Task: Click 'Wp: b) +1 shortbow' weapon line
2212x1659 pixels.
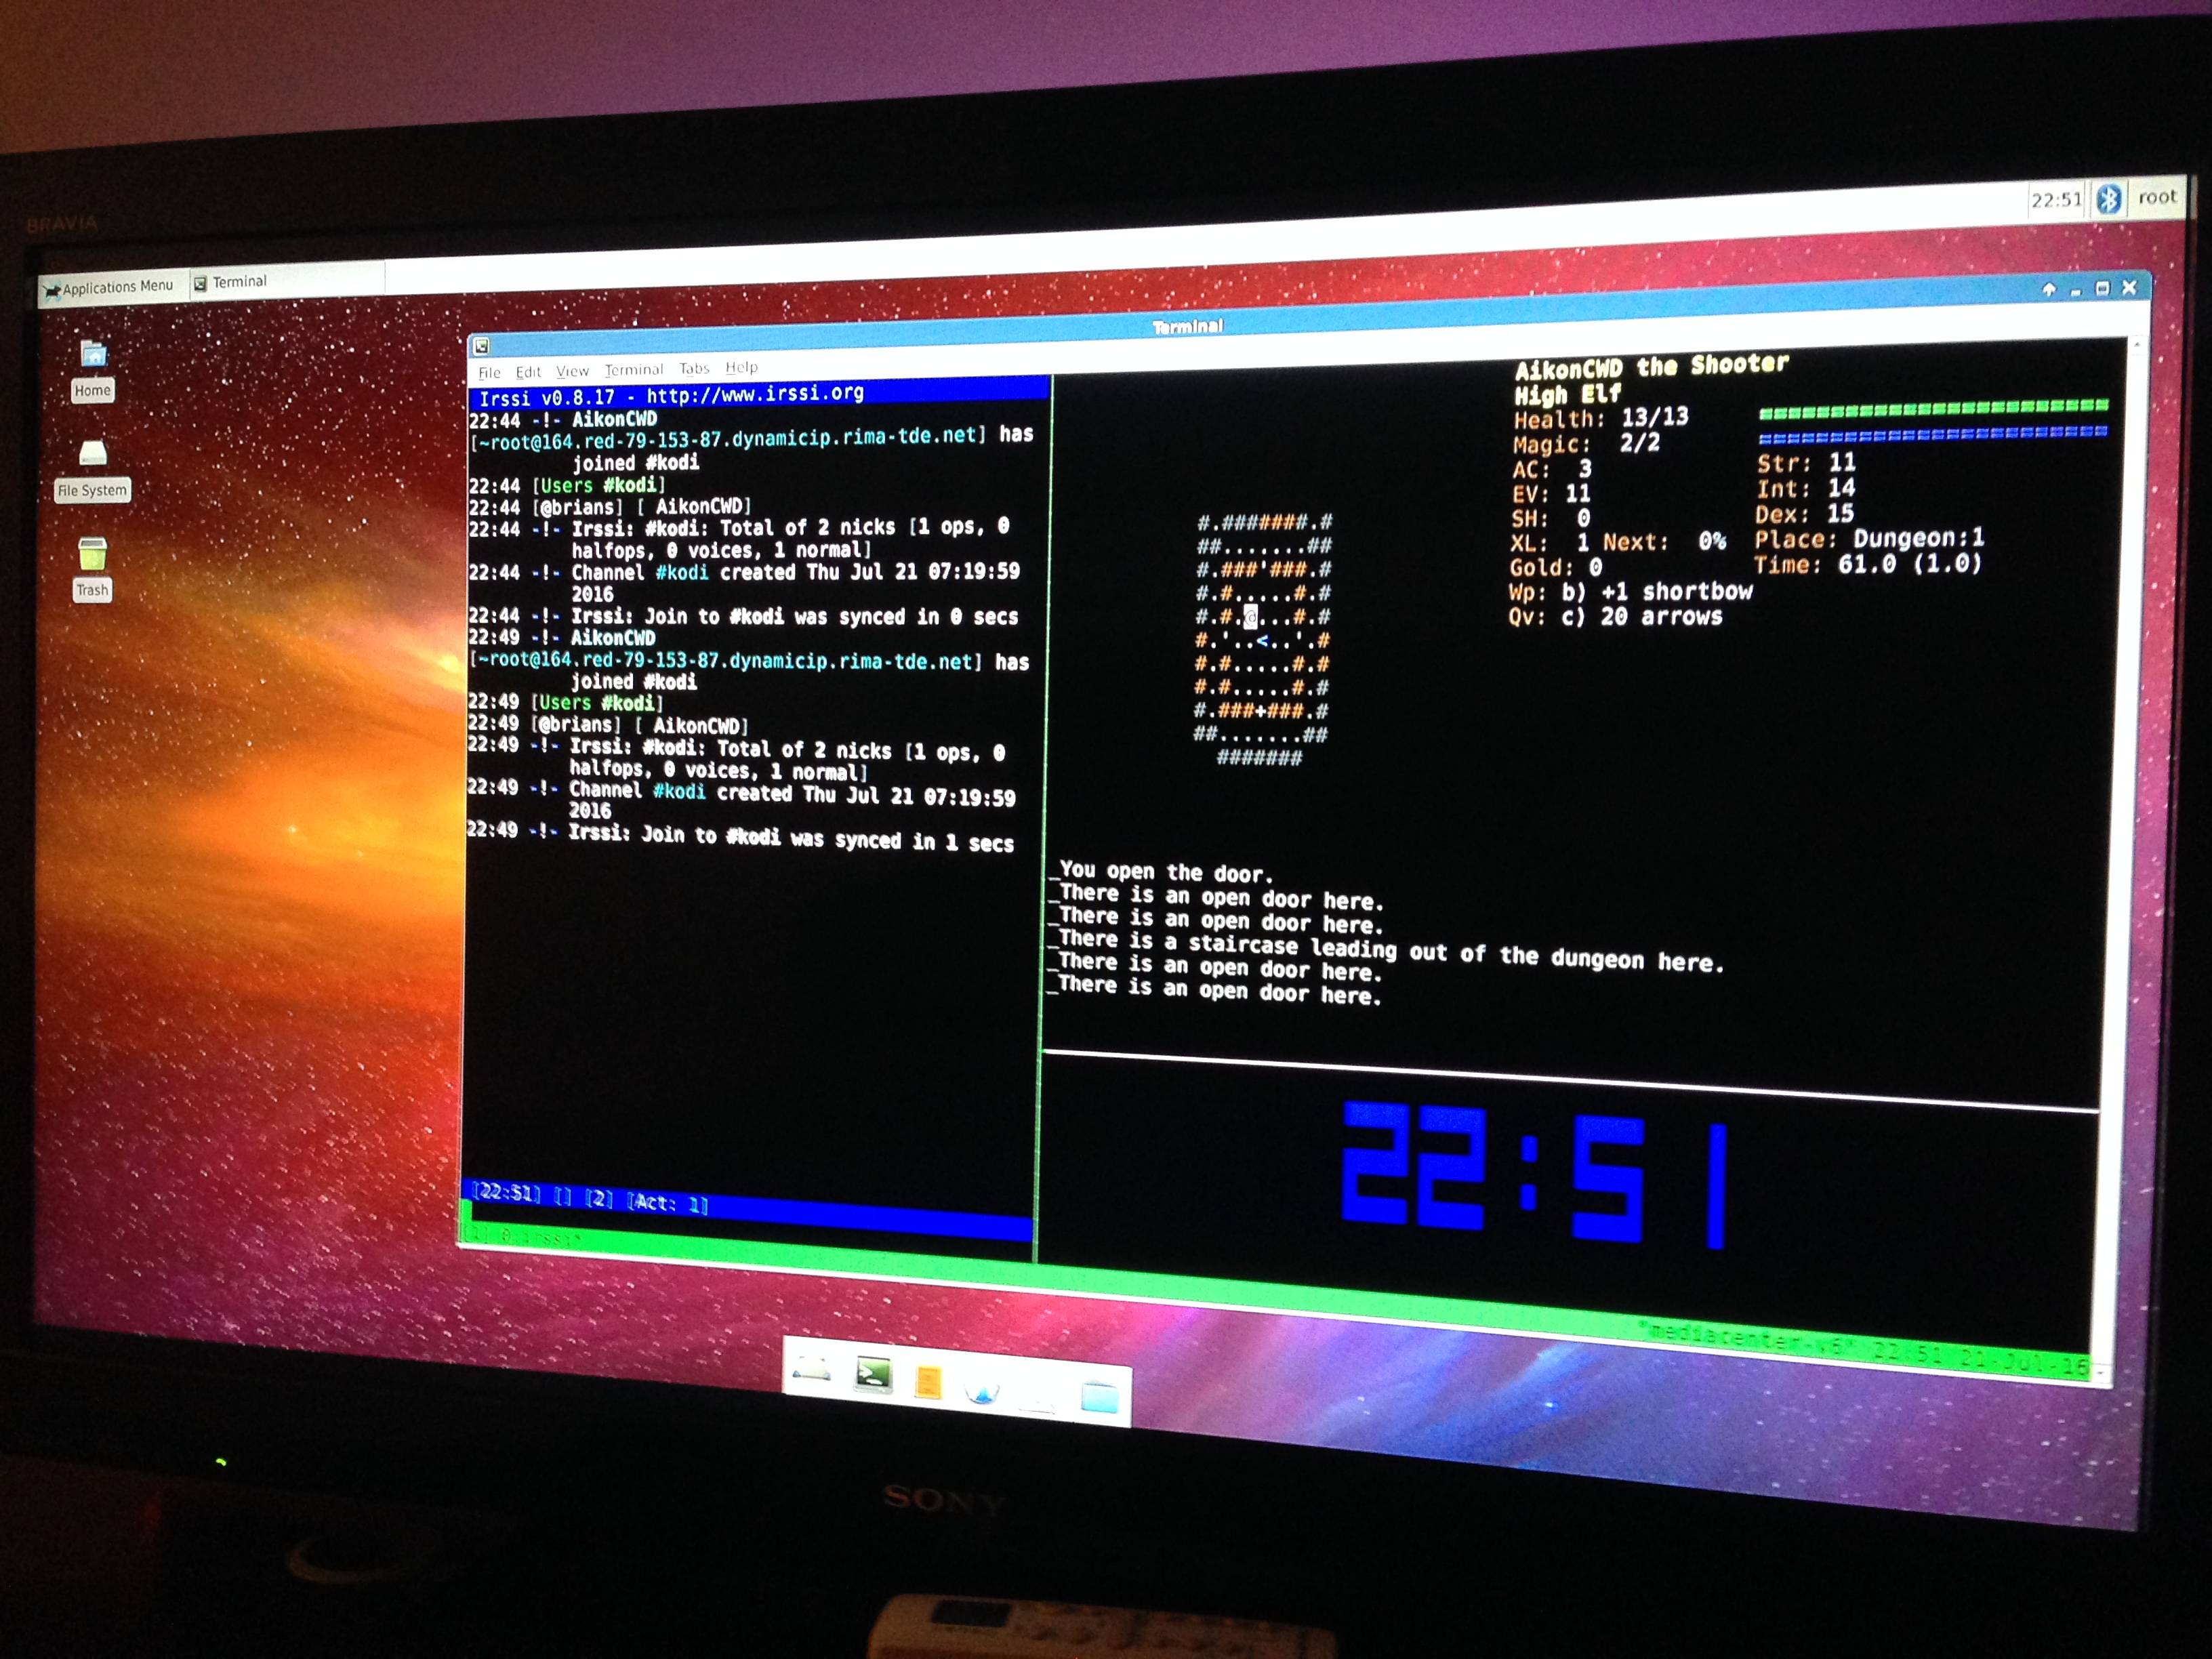Action: tap(1631, 592)
